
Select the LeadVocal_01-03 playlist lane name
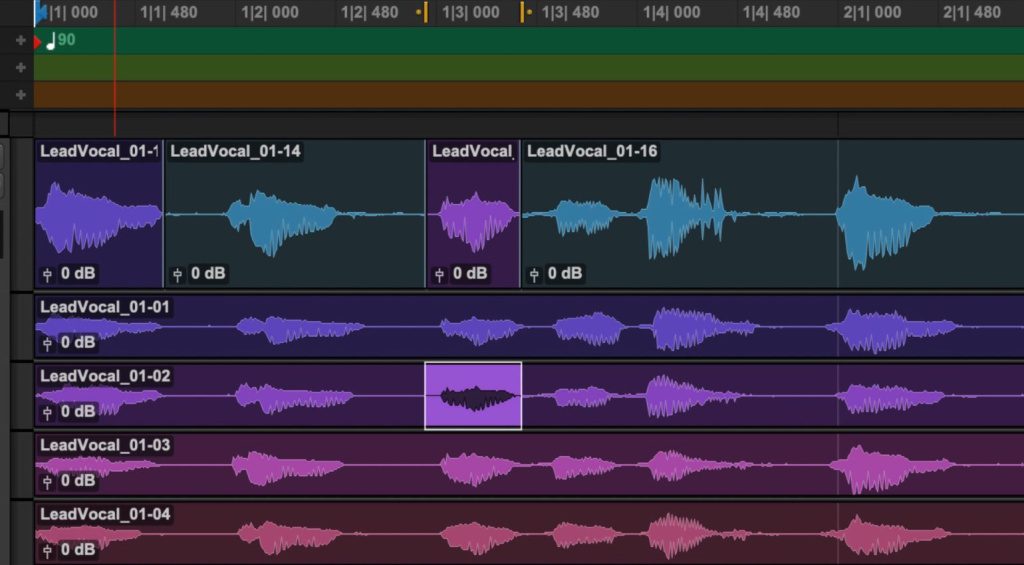tap(105, 445)
